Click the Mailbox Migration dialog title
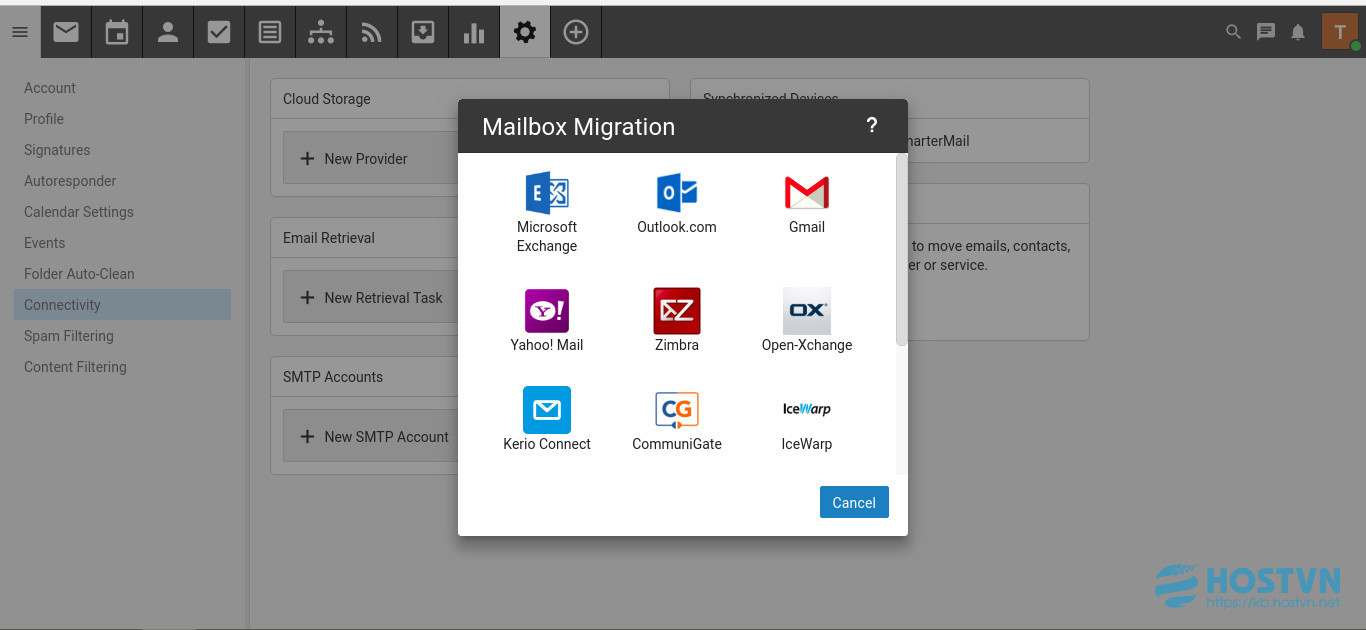The width and height of the screenshot is (1366, 630). (578, 127)
